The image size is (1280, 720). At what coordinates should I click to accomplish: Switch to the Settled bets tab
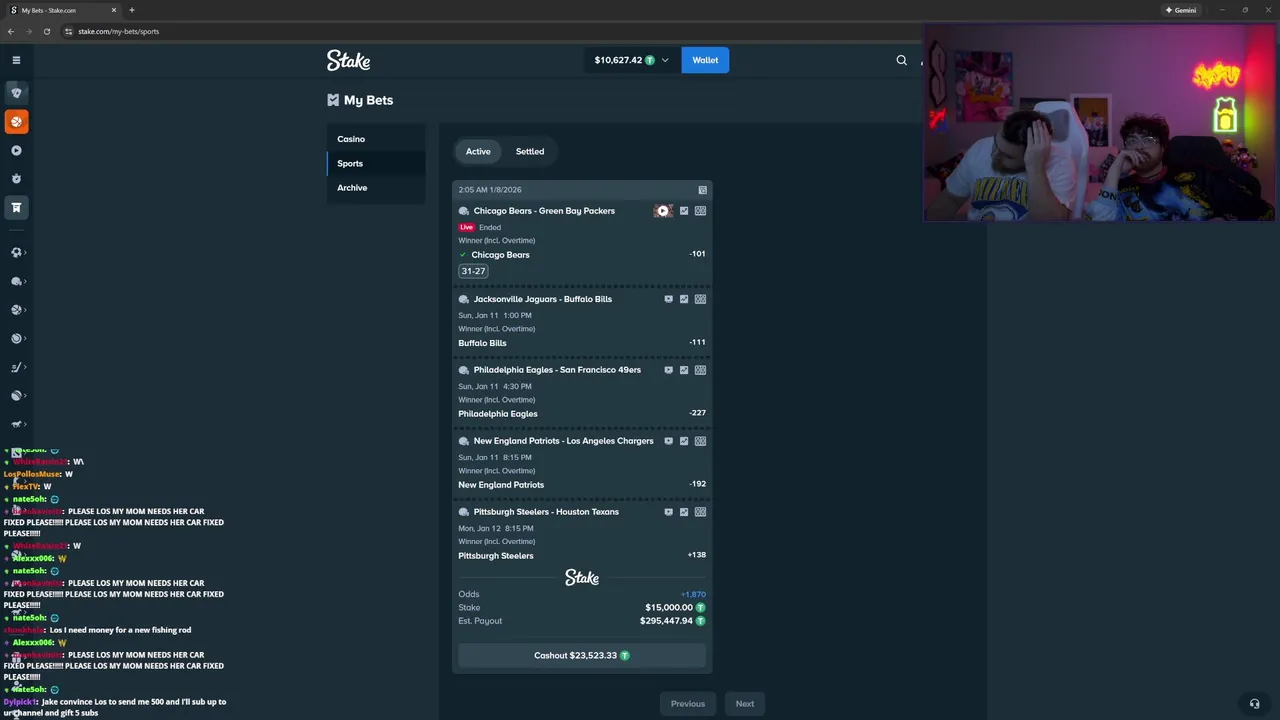tap(529, 151)
